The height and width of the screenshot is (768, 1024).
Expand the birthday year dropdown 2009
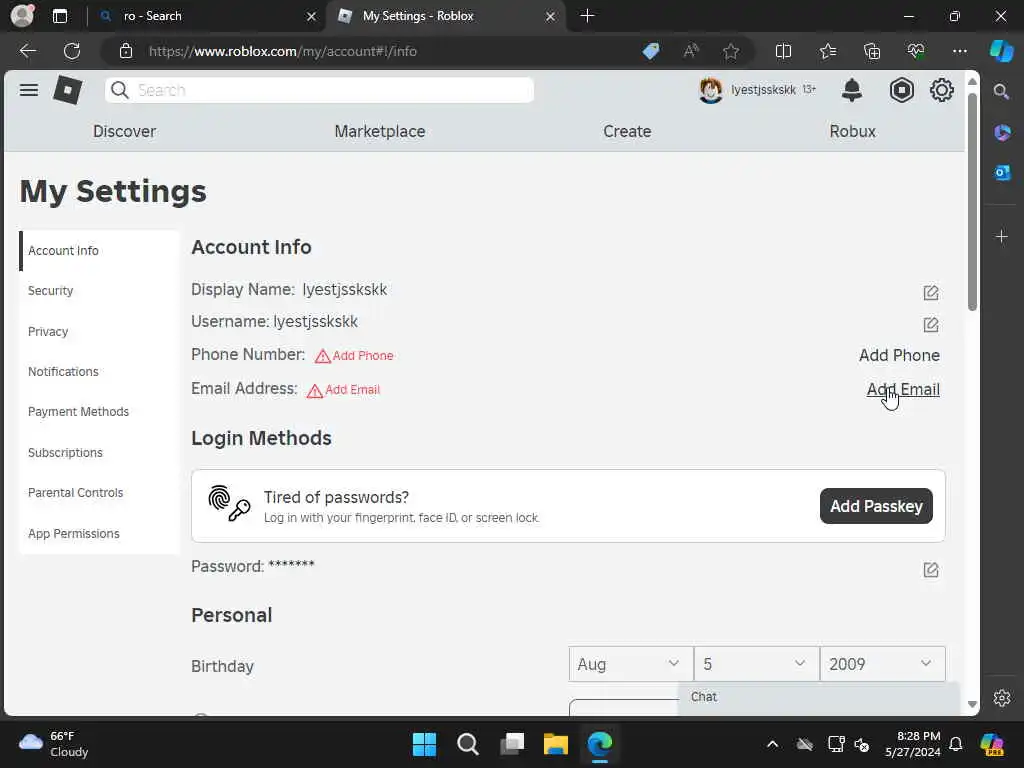pos(882,664)
